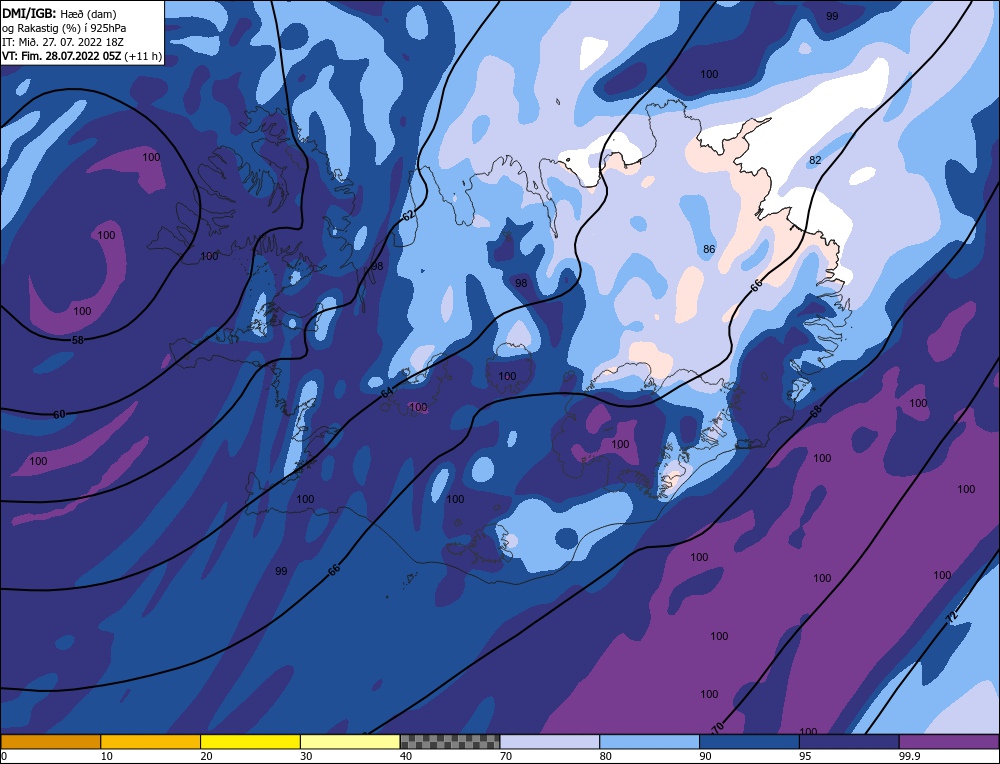This screenshot has height=764, width=1000.
Task: Click the legend tick label '90'
Action: pos(705,756)
